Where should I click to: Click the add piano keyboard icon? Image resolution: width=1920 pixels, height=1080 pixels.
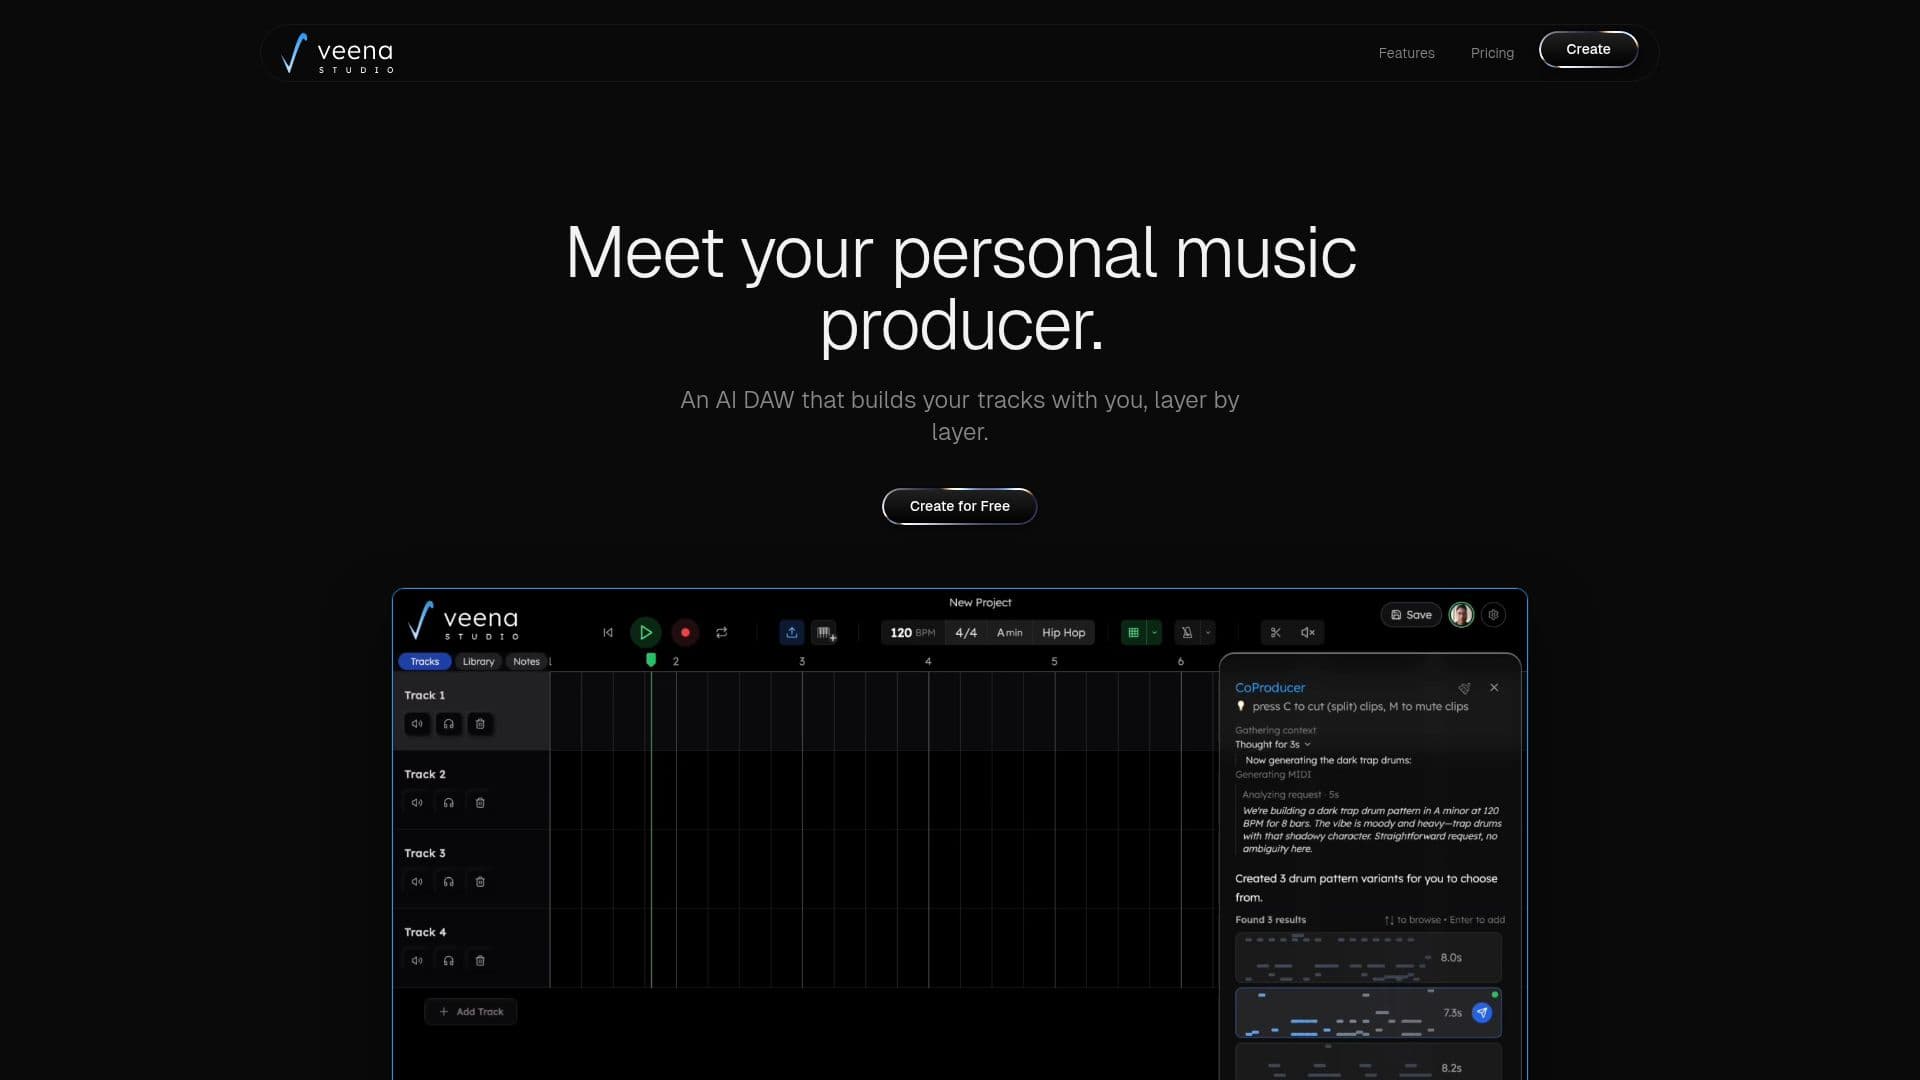825,633
